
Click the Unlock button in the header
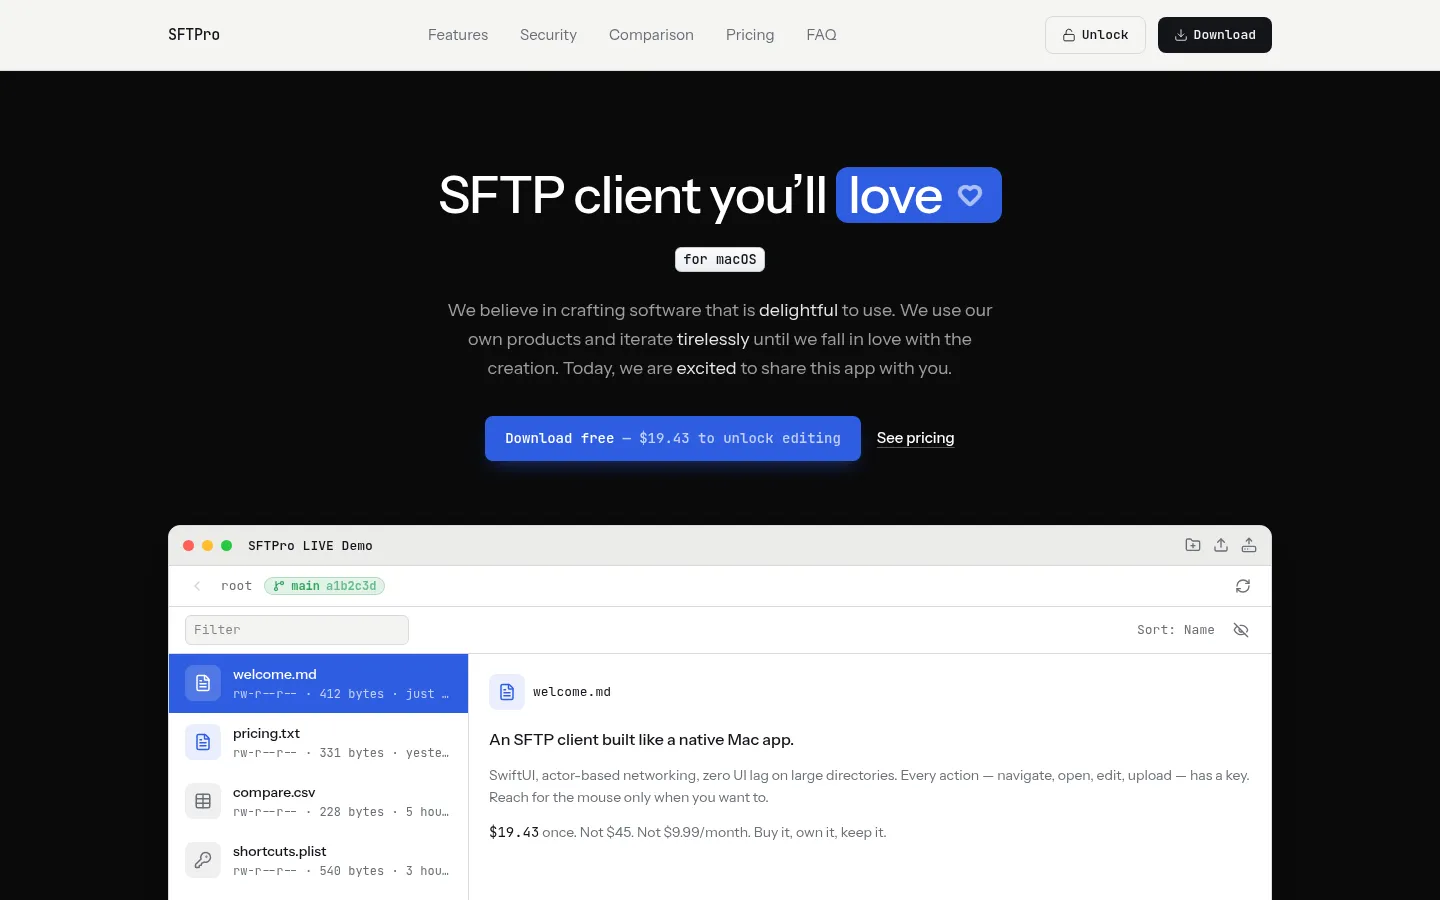click(1095, 35)
